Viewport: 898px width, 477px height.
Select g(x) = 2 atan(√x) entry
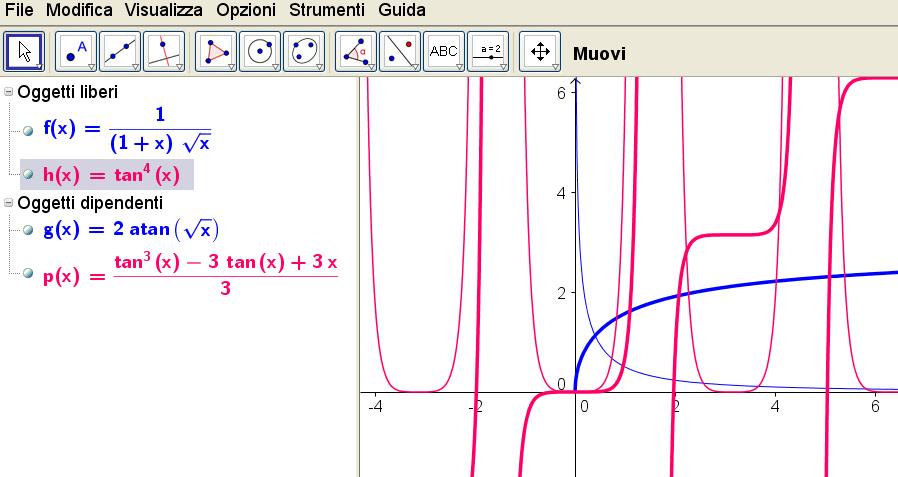click(x=131, y=230)
